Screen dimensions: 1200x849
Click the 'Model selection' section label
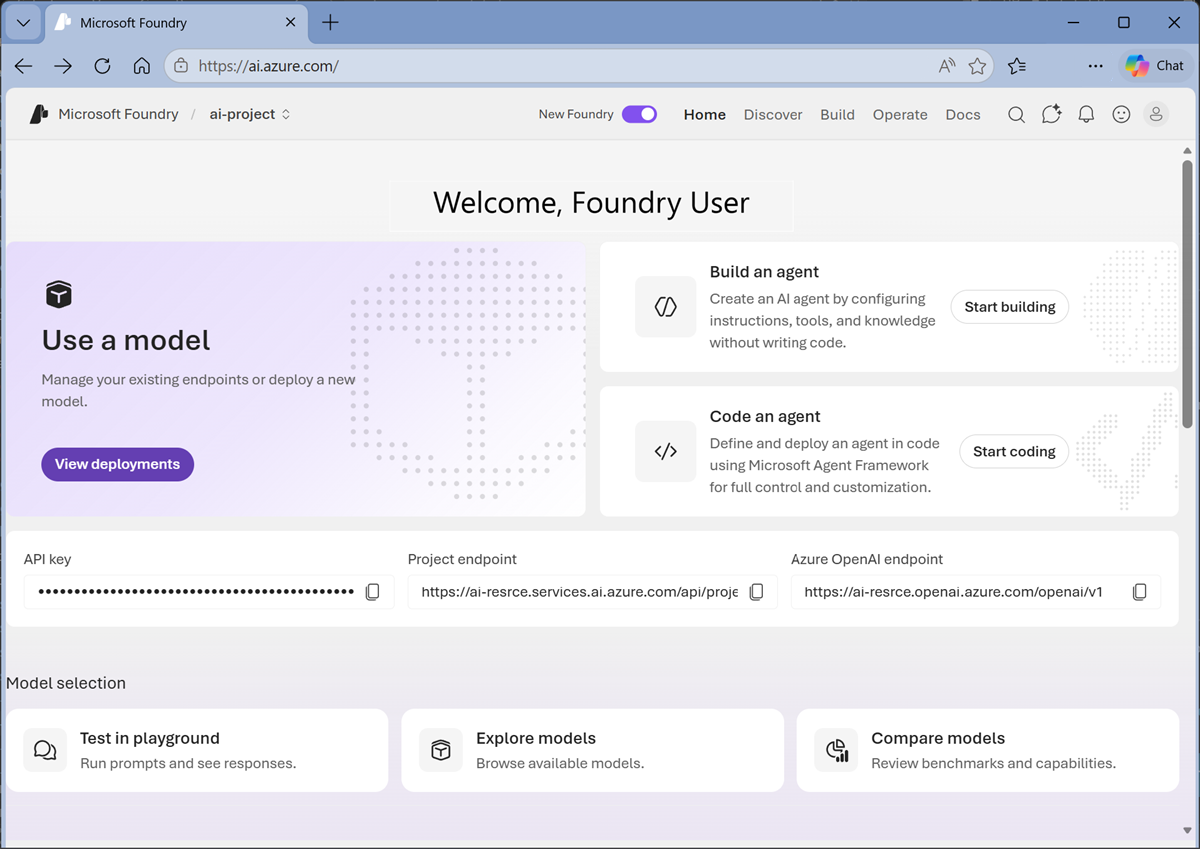(x=66, y=683)
